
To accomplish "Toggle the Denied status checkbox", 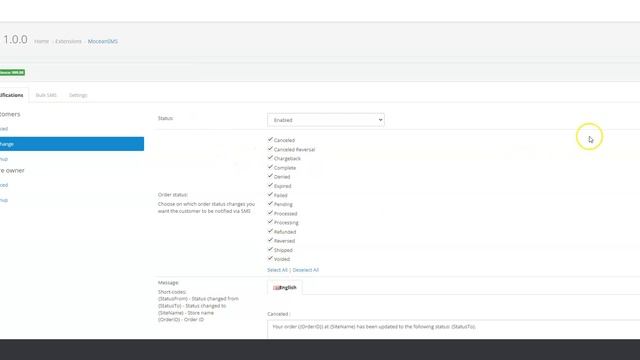I will pos(270,176).
